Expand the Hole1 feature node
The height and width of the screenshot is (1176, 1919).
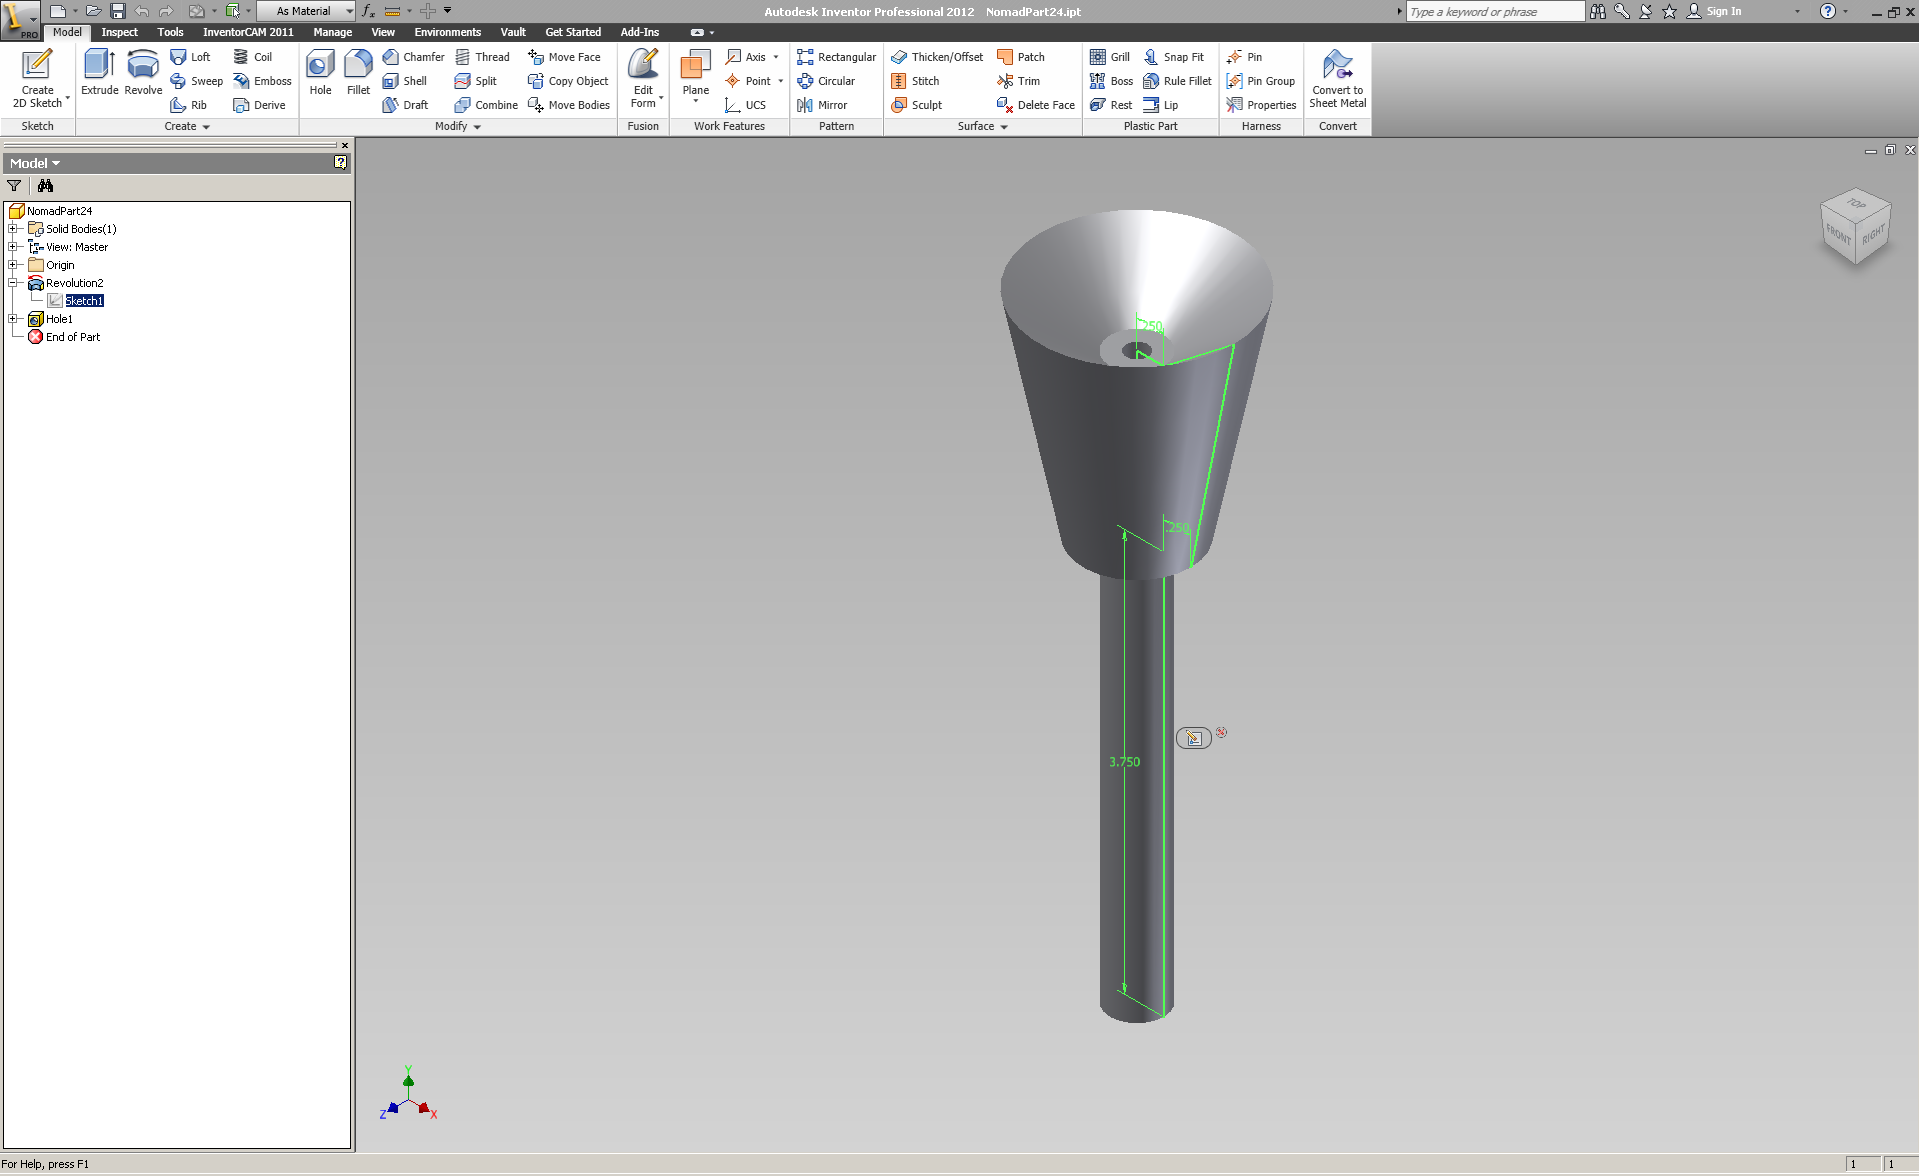(x=13, y=319)
